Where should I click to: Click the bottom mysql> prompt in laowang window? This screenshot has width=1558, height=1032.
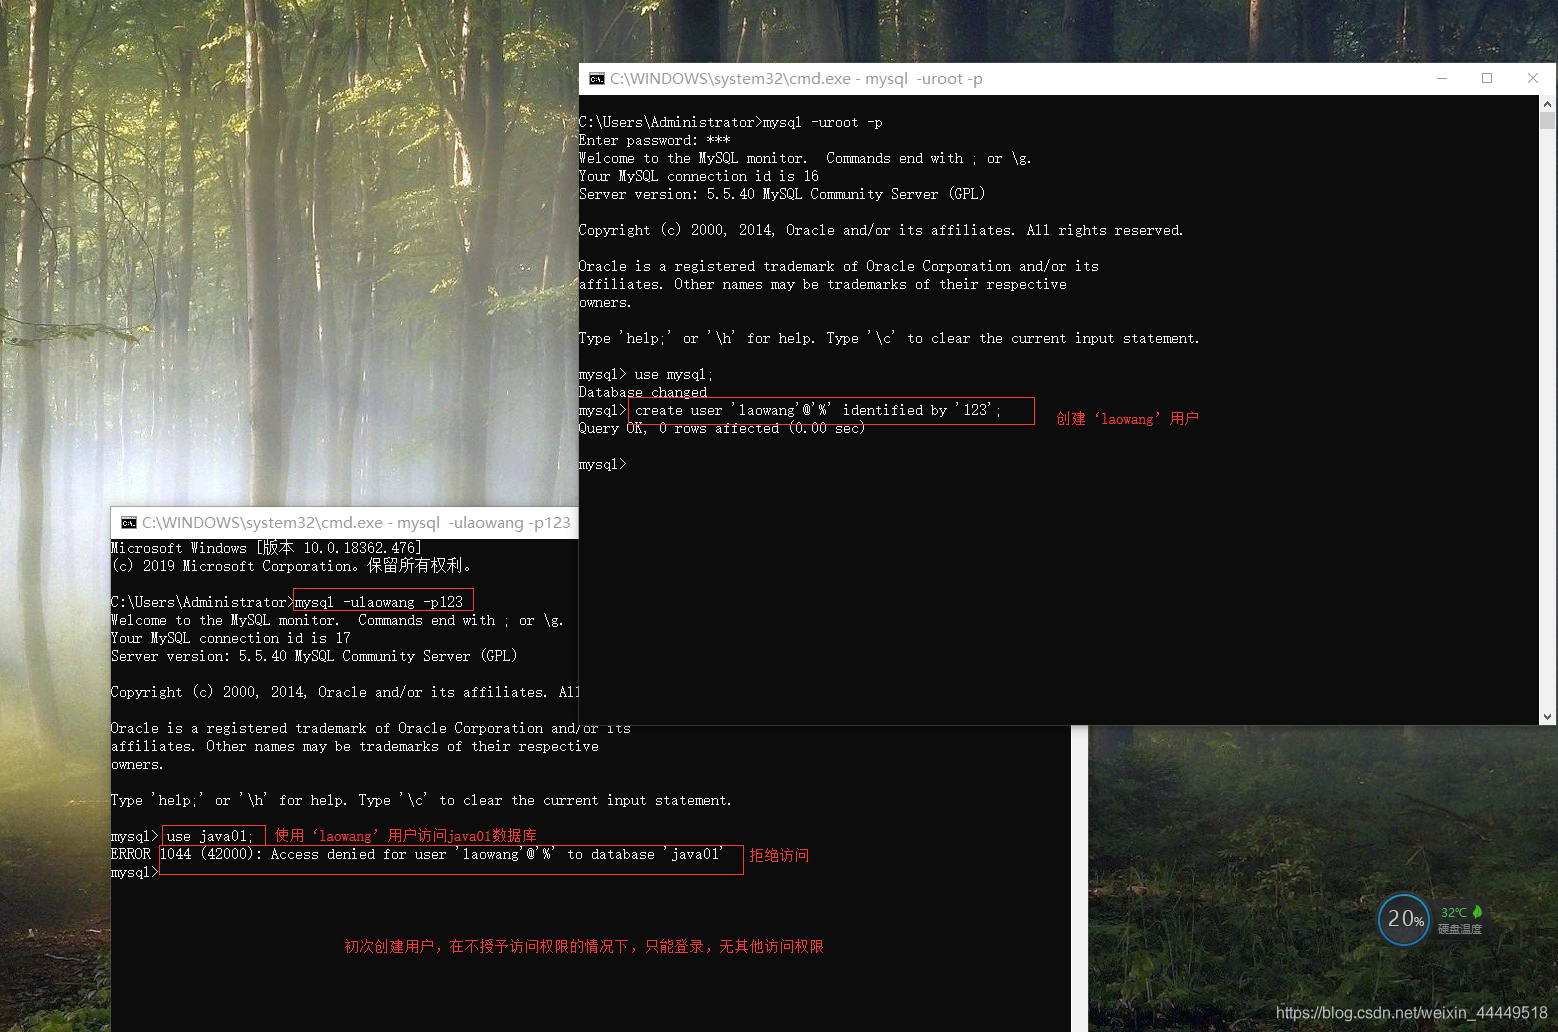click(x=135, y=873)
